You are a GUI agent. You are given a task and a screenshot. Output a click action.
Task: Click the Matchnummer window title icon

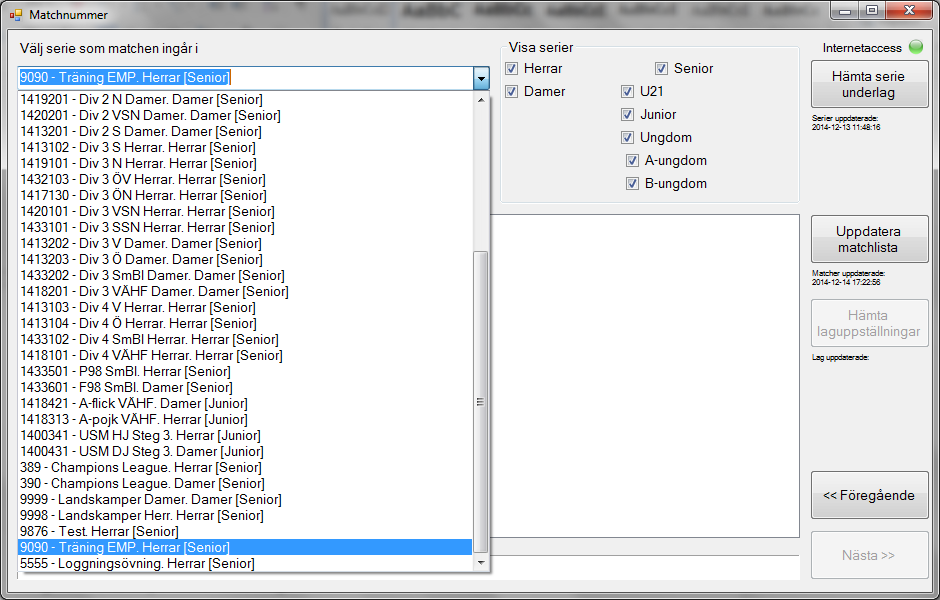16,14
